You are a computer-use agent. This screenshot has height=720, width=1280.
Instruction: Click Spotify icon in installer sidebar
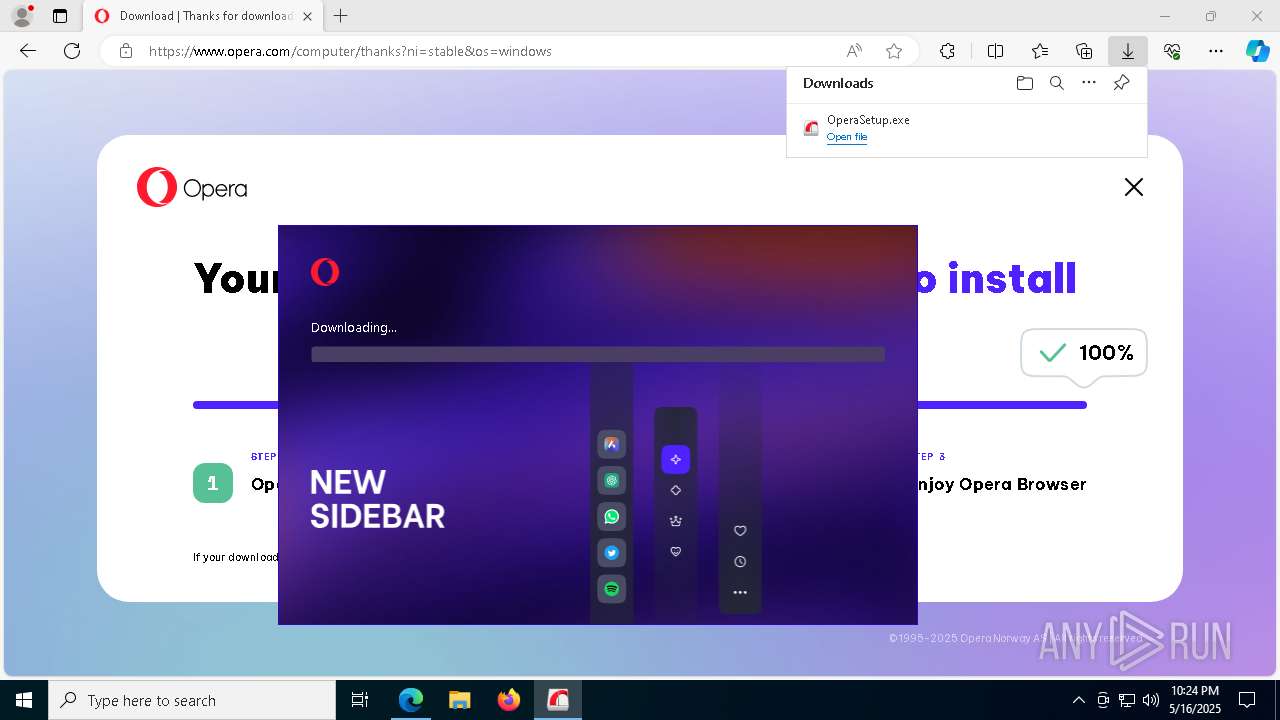(x=612, y=589)
